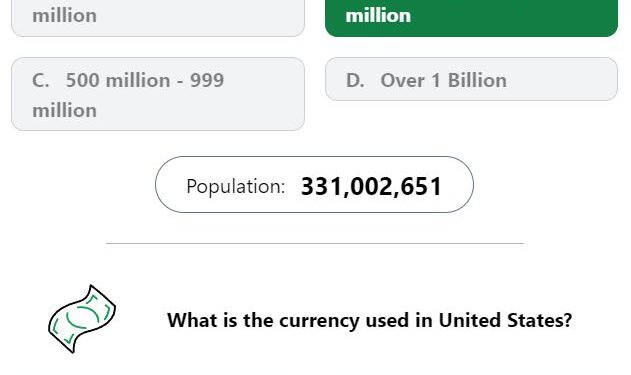The image size is (631, 375).
Task: Click the word currency in the question
Action: (320, 321)
